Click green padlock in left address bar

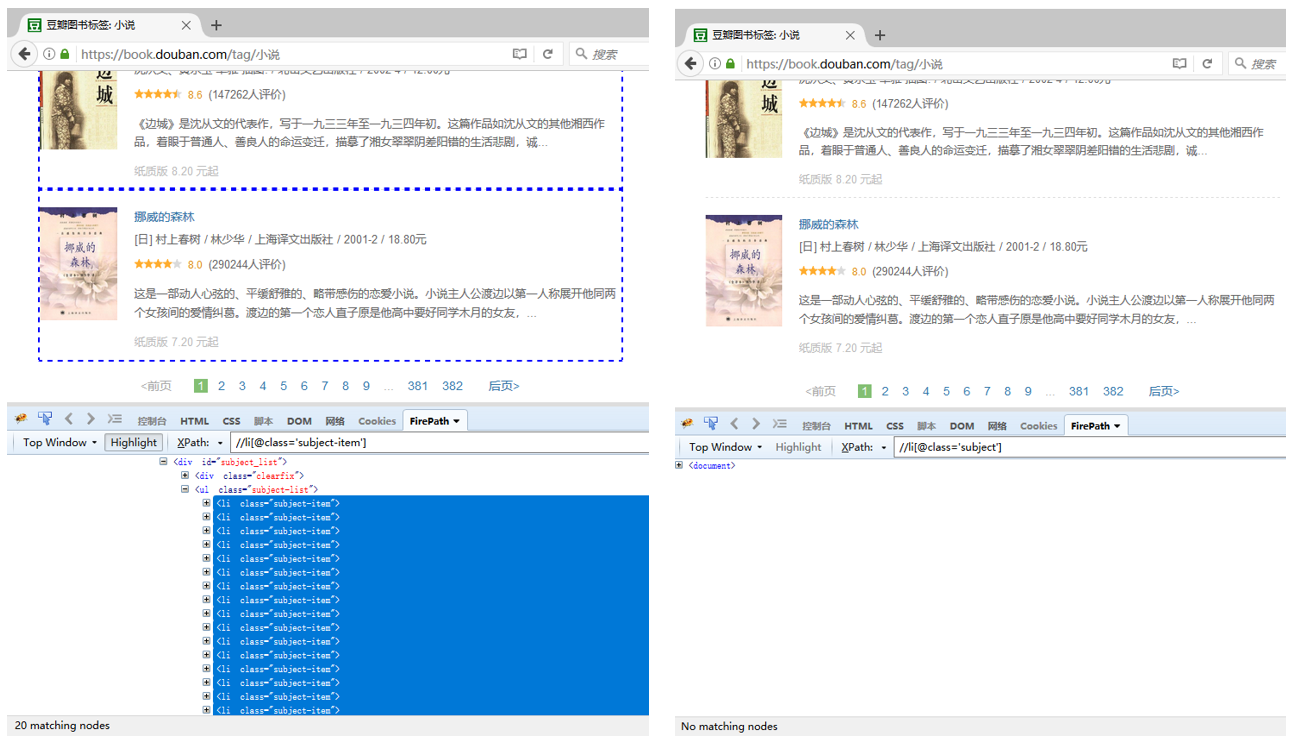pos(65,54)
